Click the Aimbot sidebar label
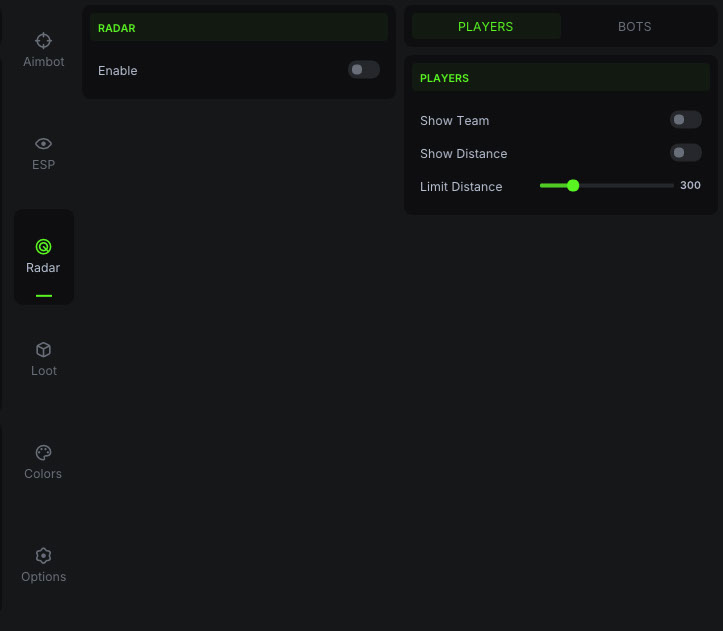This screenshot has width=723, height=631. (x=44, y=62)
